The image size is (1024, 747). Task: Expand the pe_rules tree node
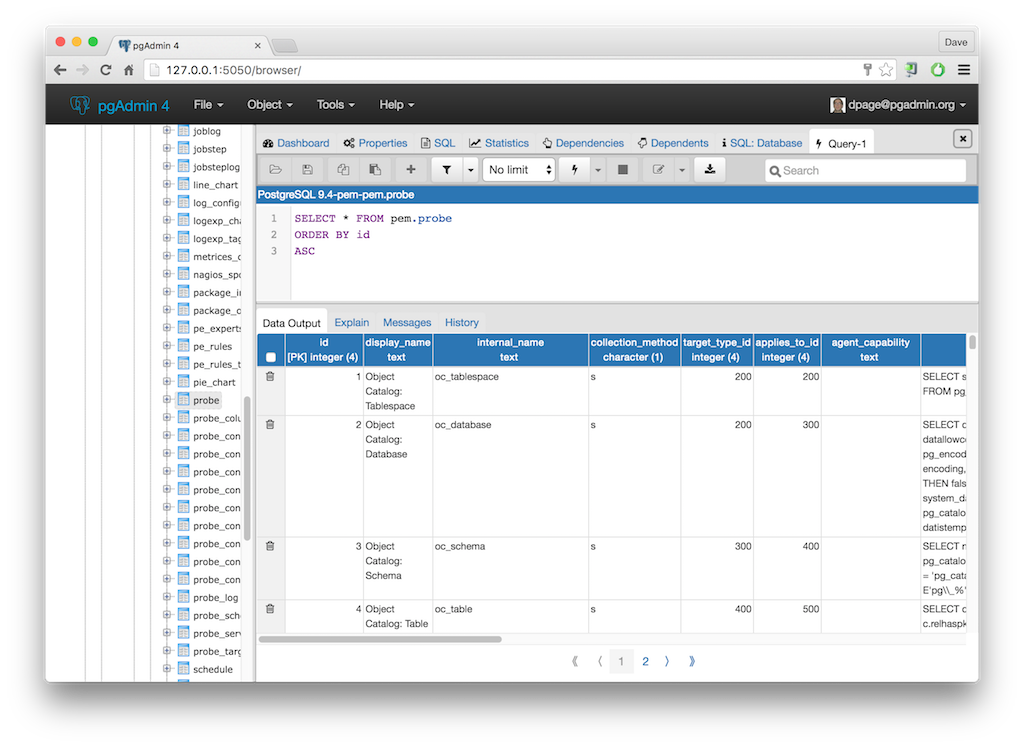pos(167,346)
